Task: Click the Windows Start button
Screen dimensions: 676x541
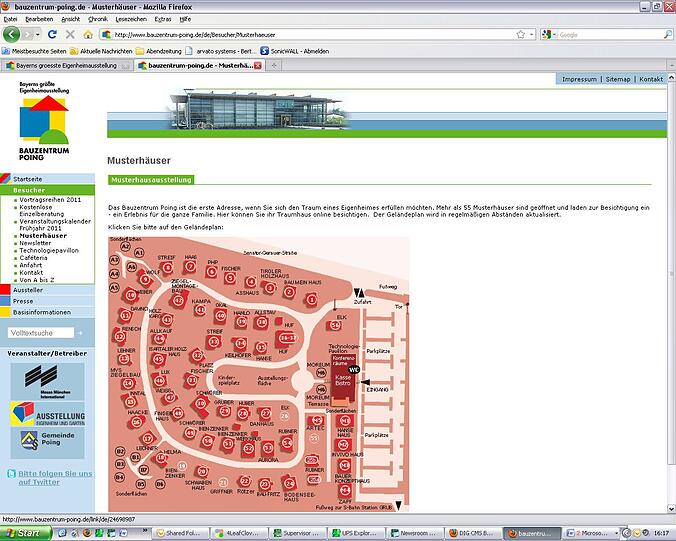Action: click(x=26, y=533)
